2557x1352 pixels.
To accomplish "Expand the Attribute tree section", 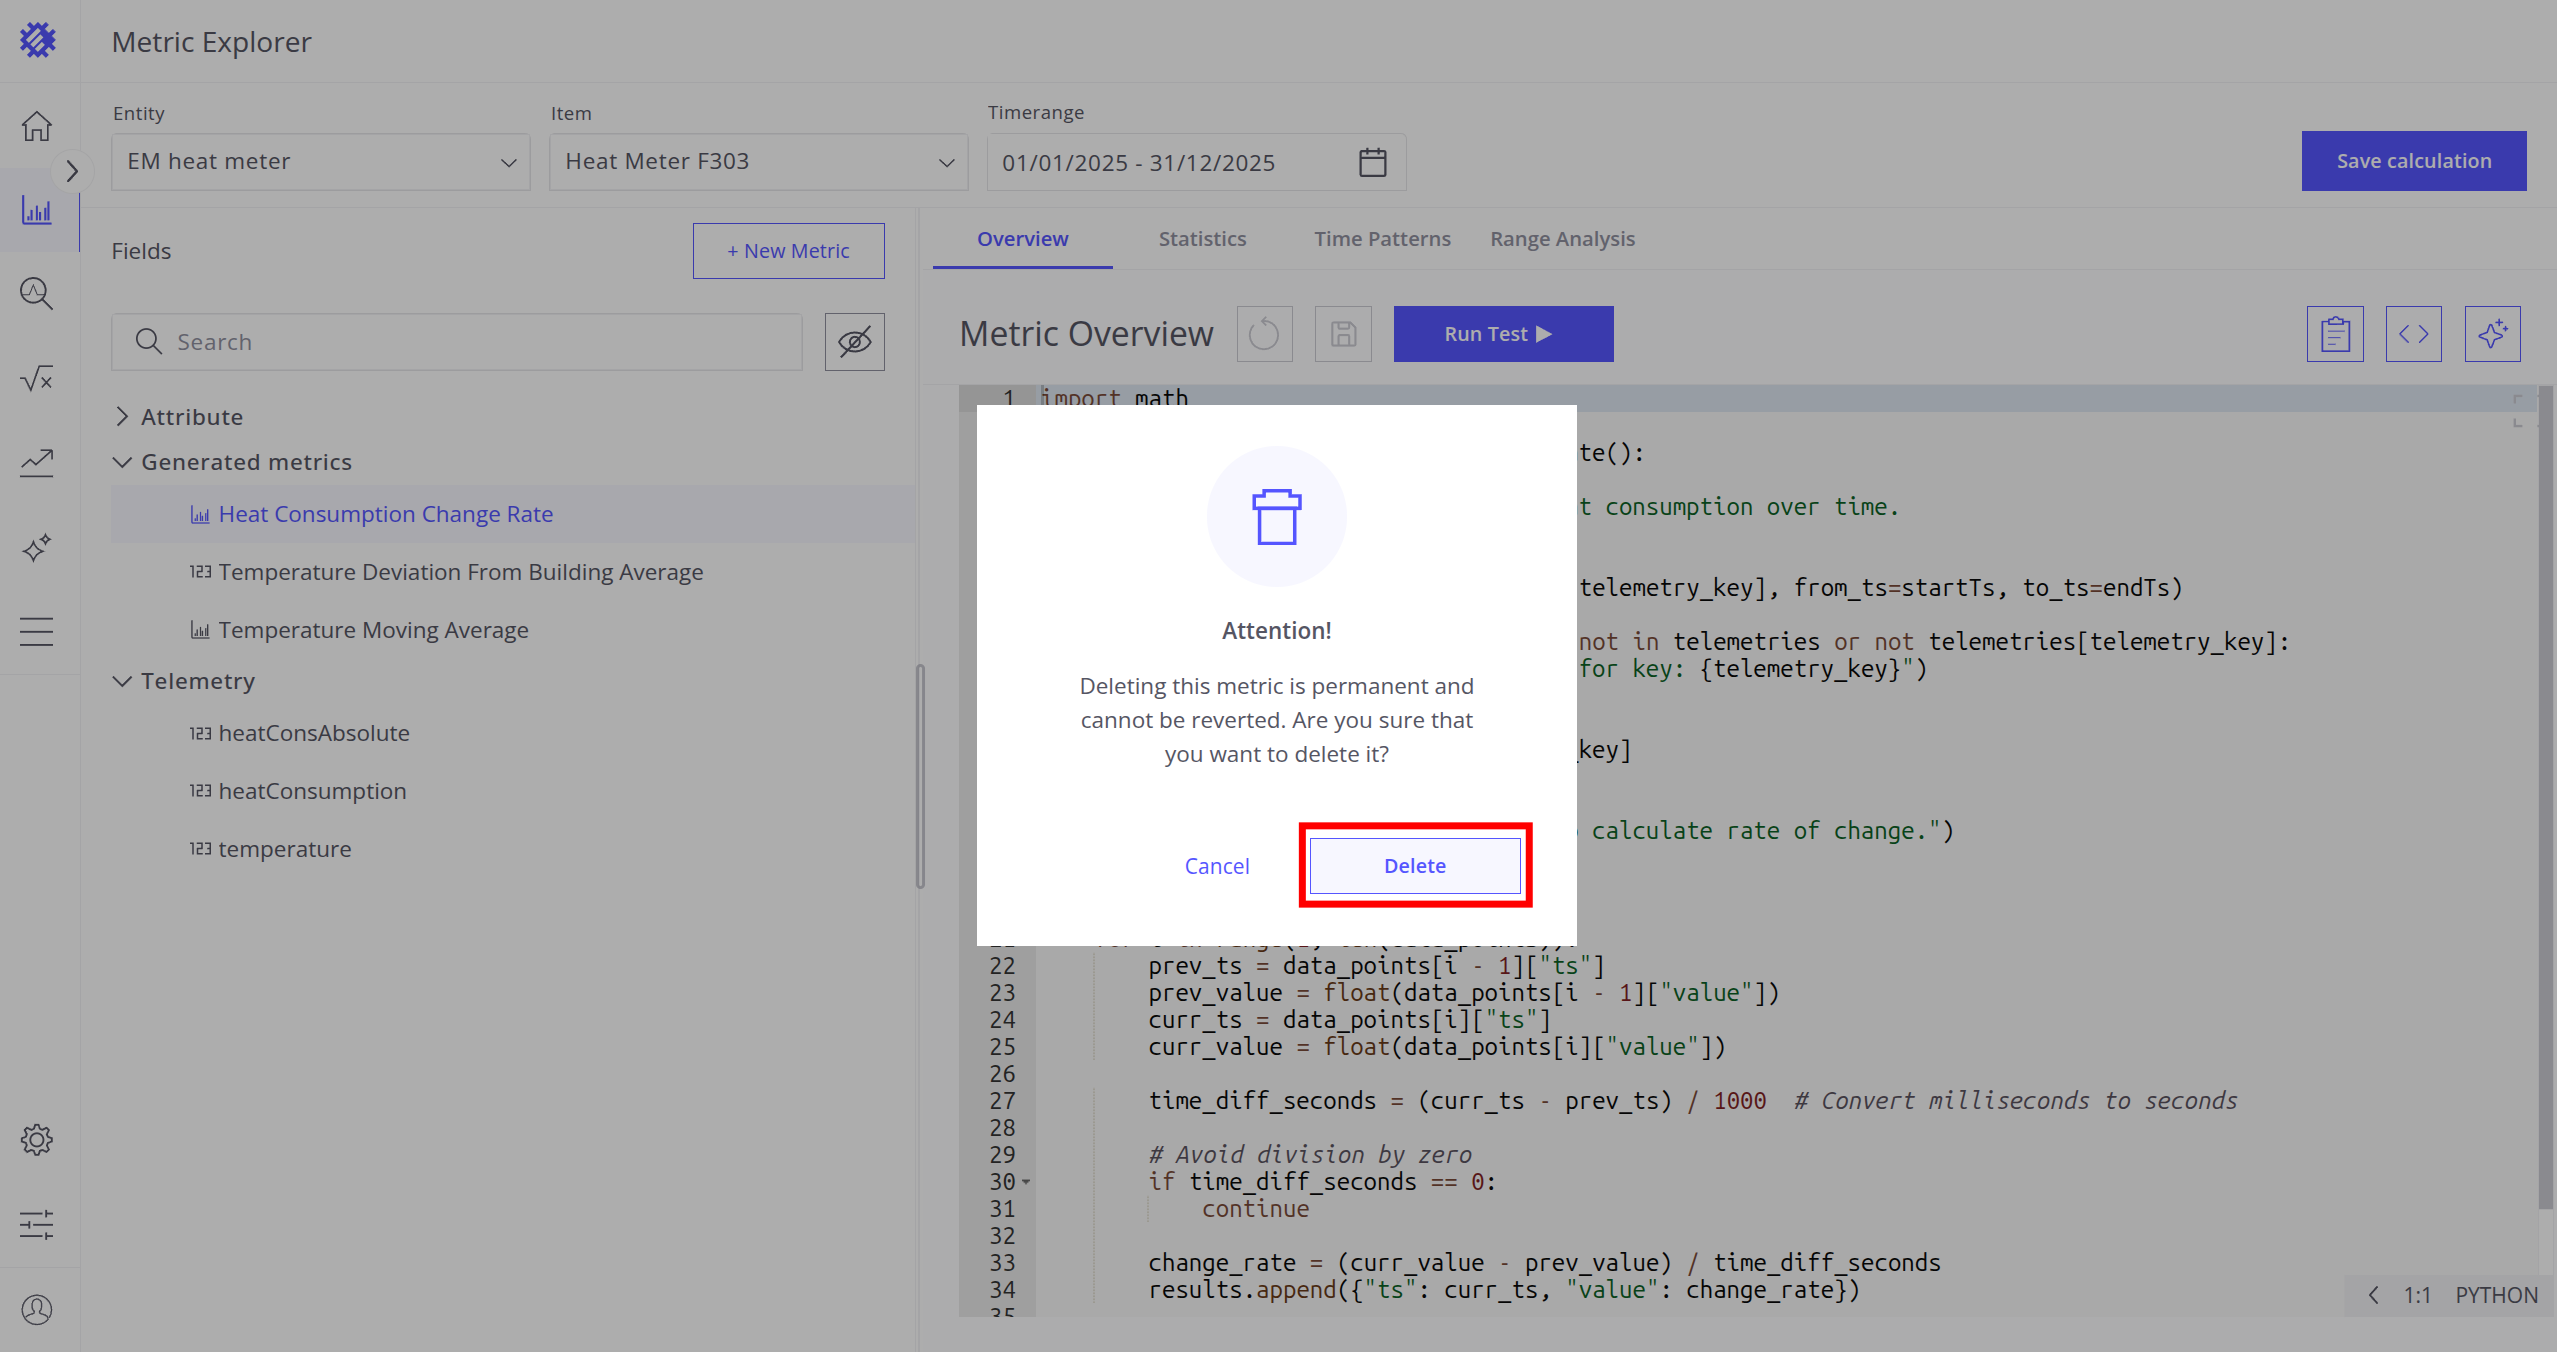I will coord(122,417).
